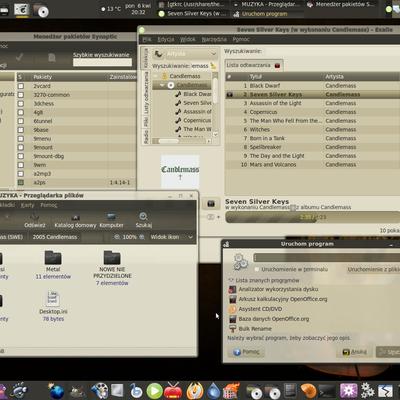
Task: Tick the a2mp3 package checkbox
Action: coord(21,174)
